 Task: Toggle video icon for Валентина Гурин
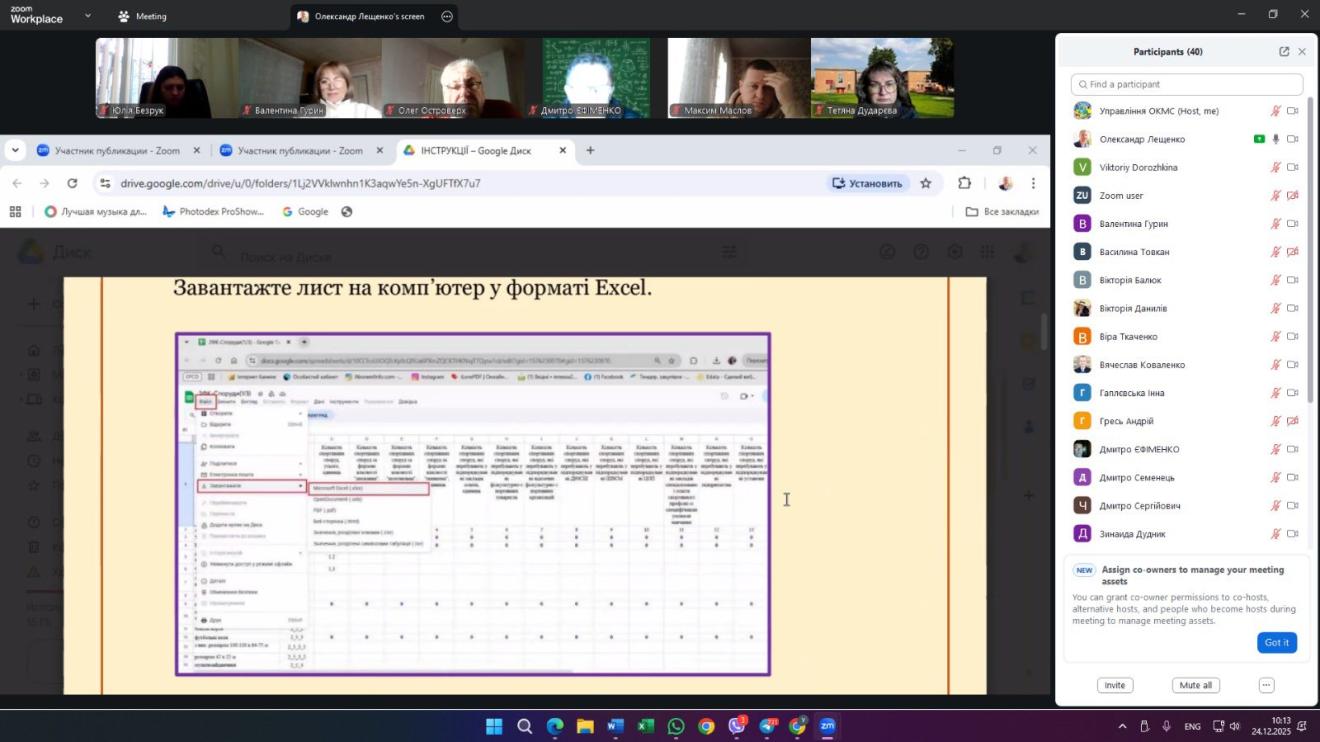[1292, 224]
